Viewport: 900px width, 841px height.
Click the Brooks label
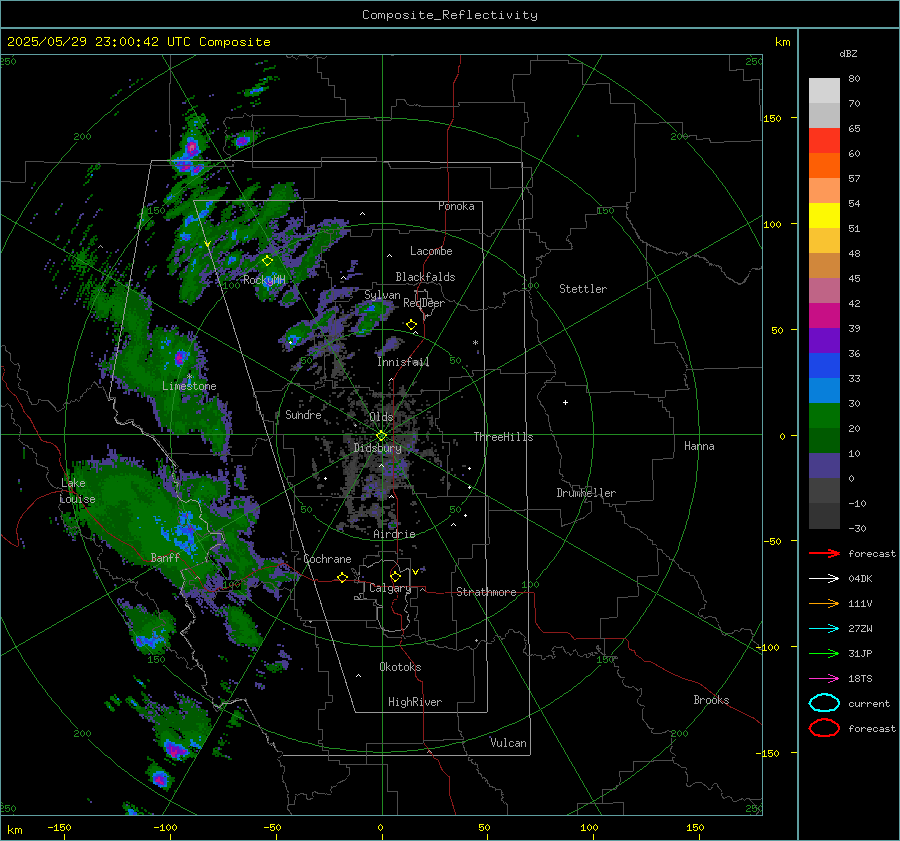point(711,700)
